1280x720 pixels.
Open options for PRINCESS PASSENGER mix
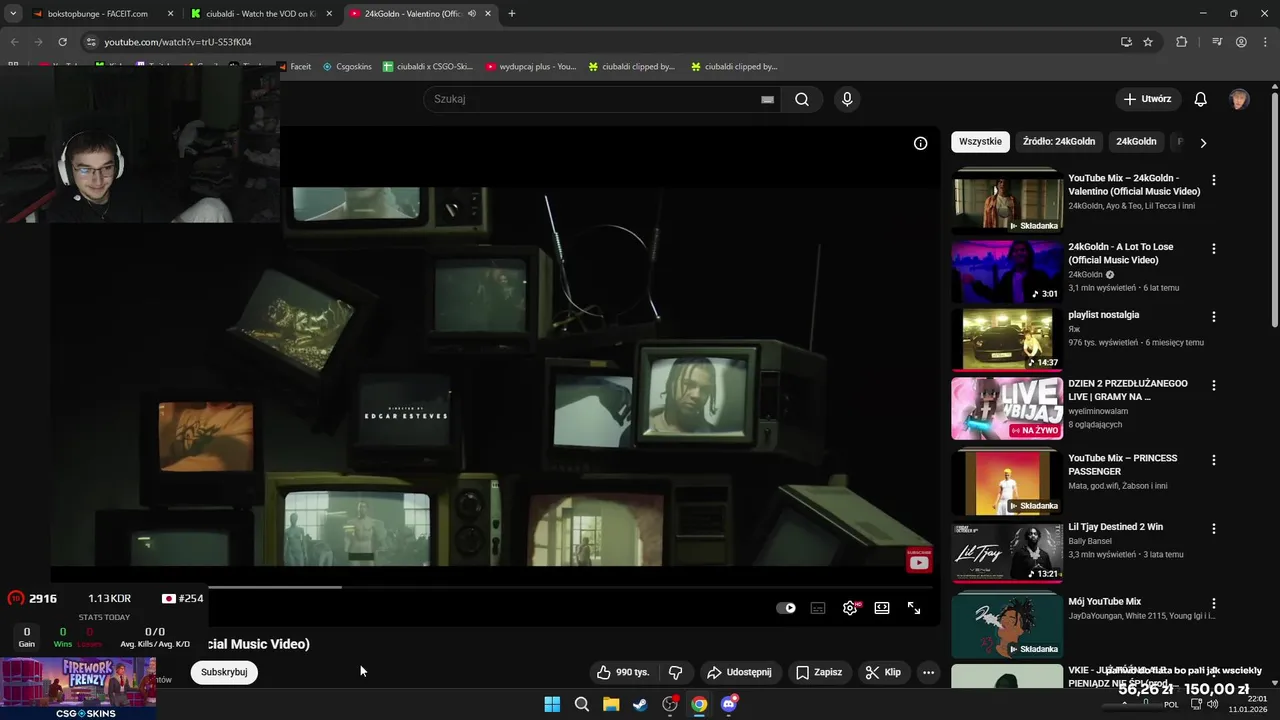[x=1214, y=460]
